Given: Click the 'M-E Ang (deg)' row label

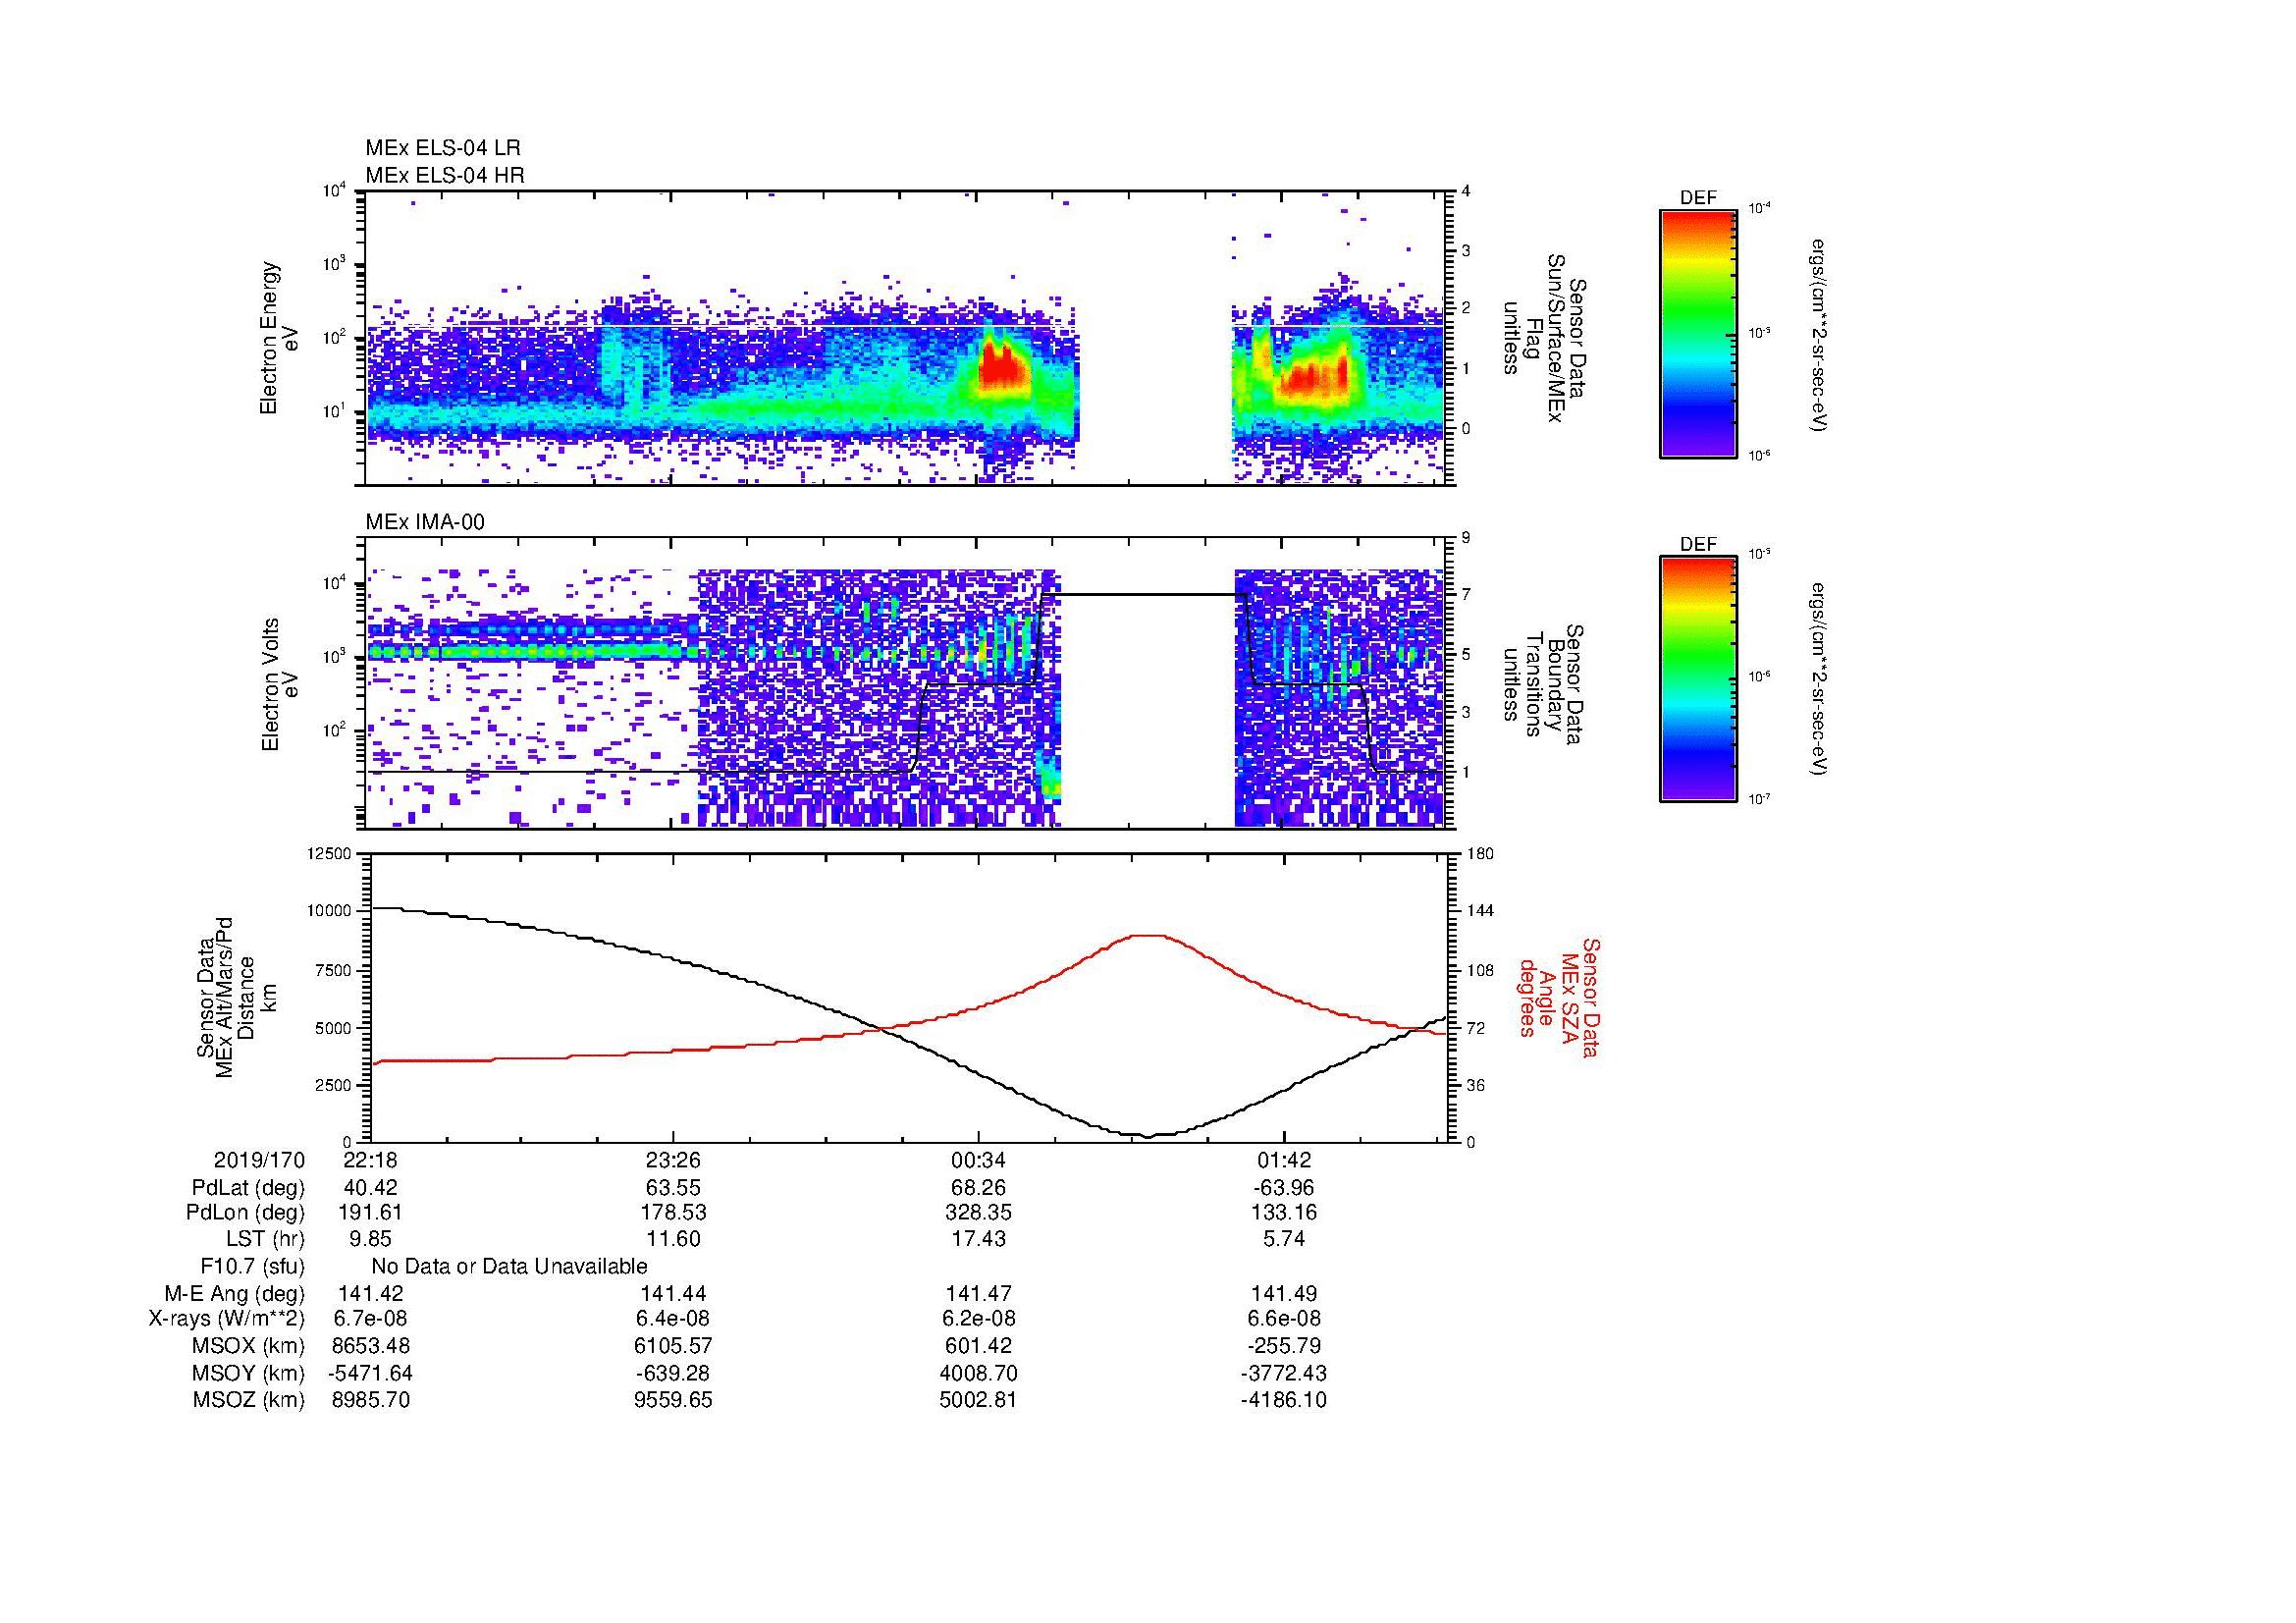Looking at the screenshot, I should coord(235,1293).
